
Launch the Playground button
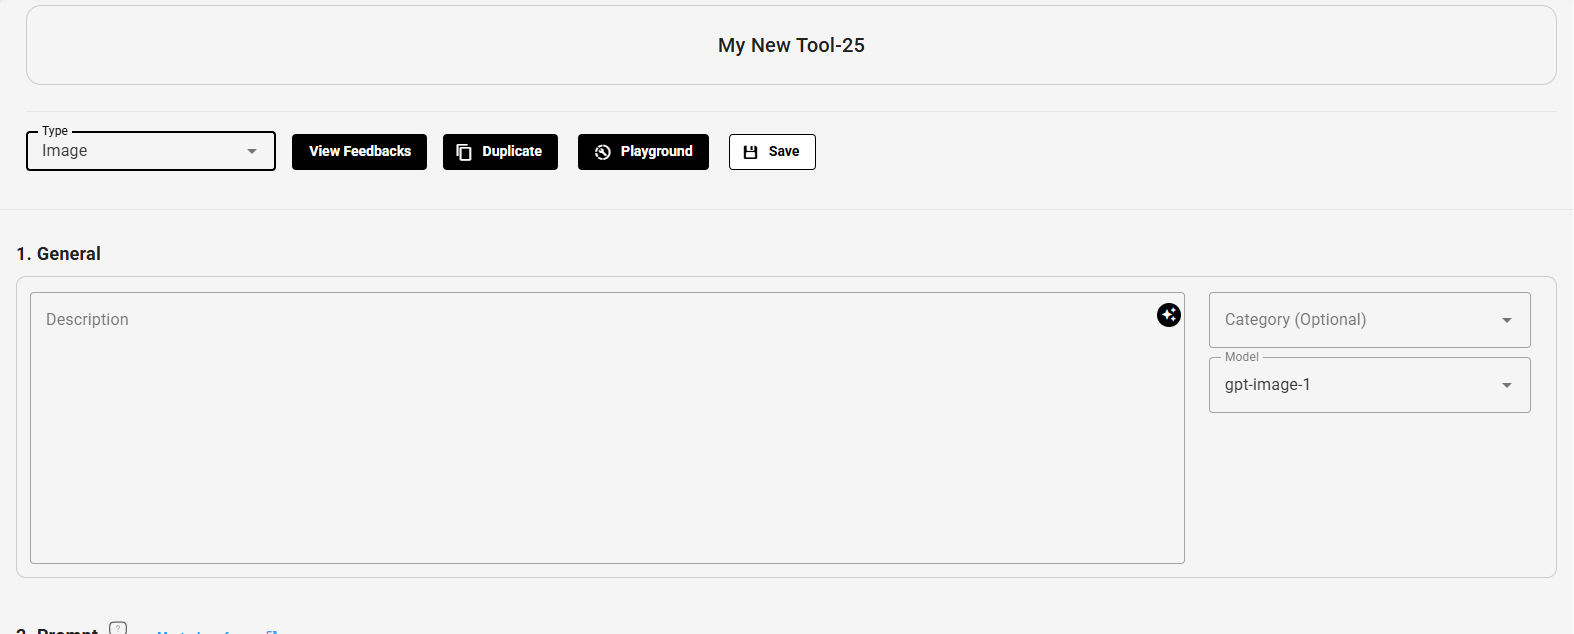pyautogui.click(x=656, y=152)
